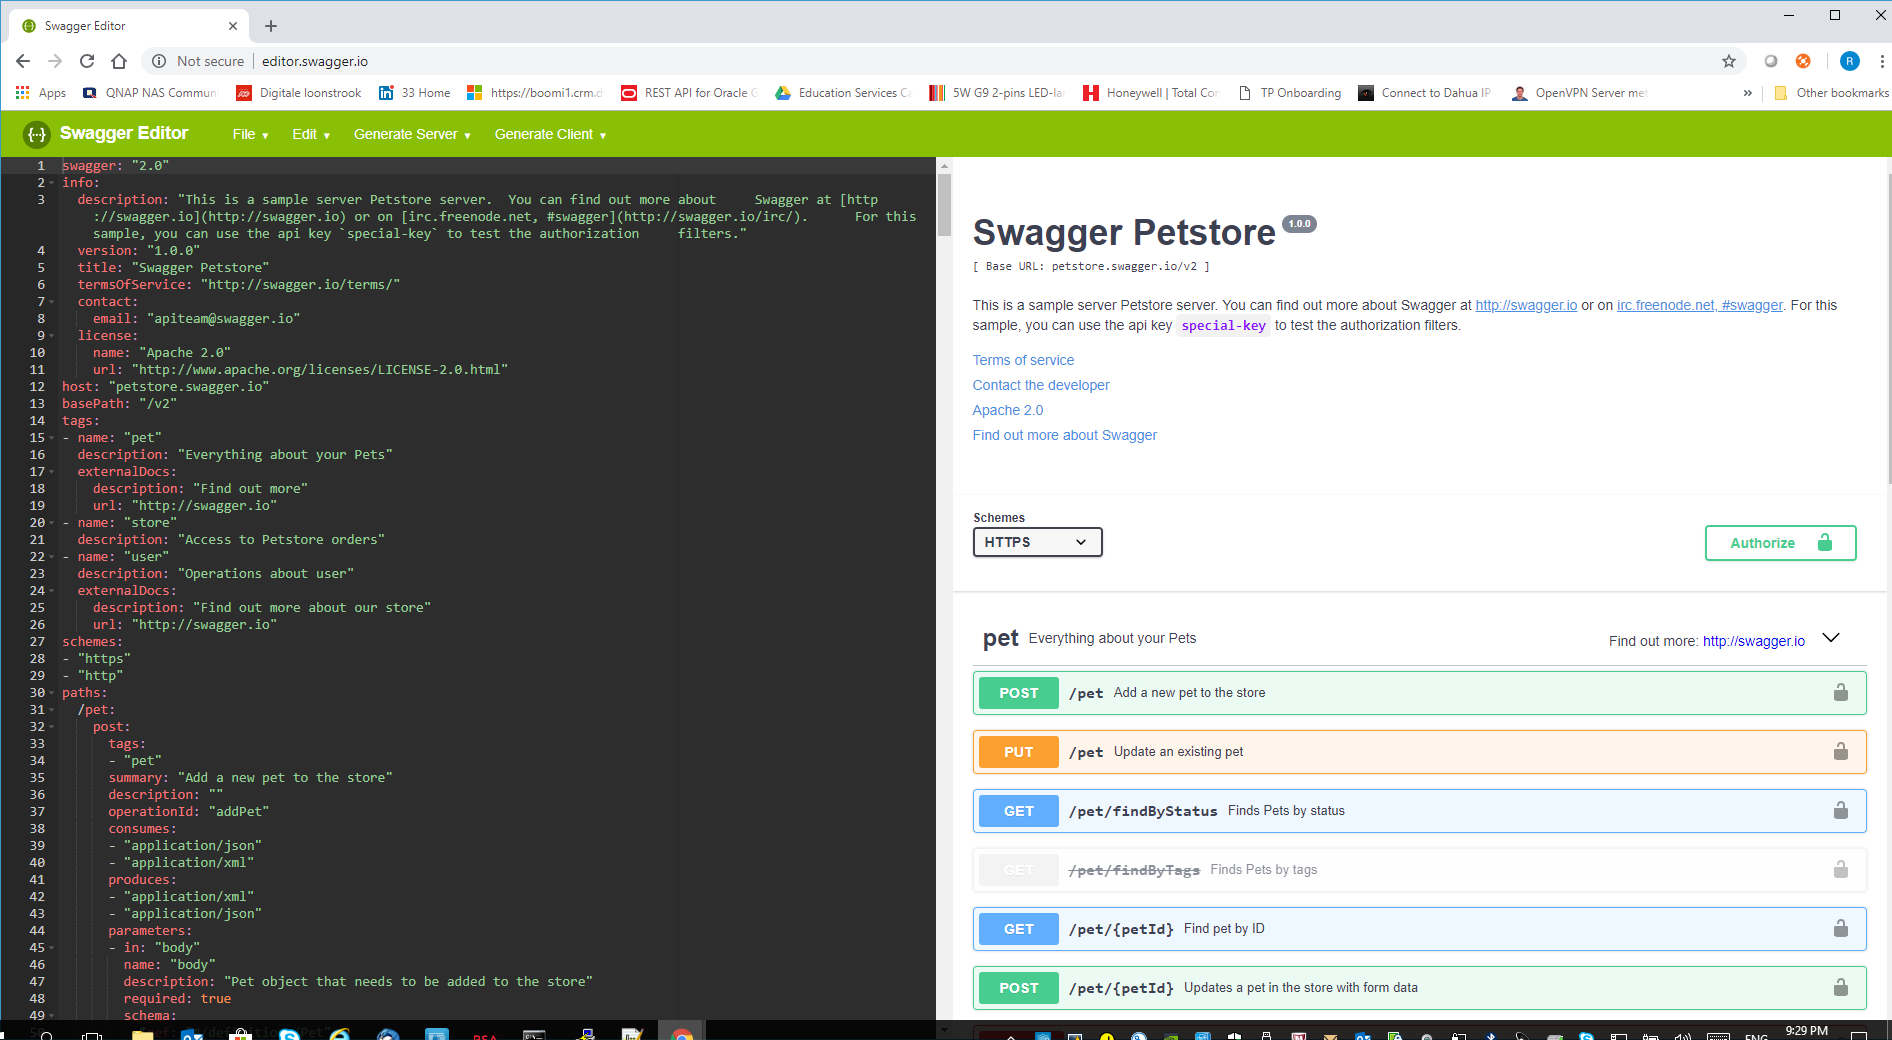Fold the paths block at line 30
Viewport: 1892px width, 1040px height.
click(x=51, y=693)
